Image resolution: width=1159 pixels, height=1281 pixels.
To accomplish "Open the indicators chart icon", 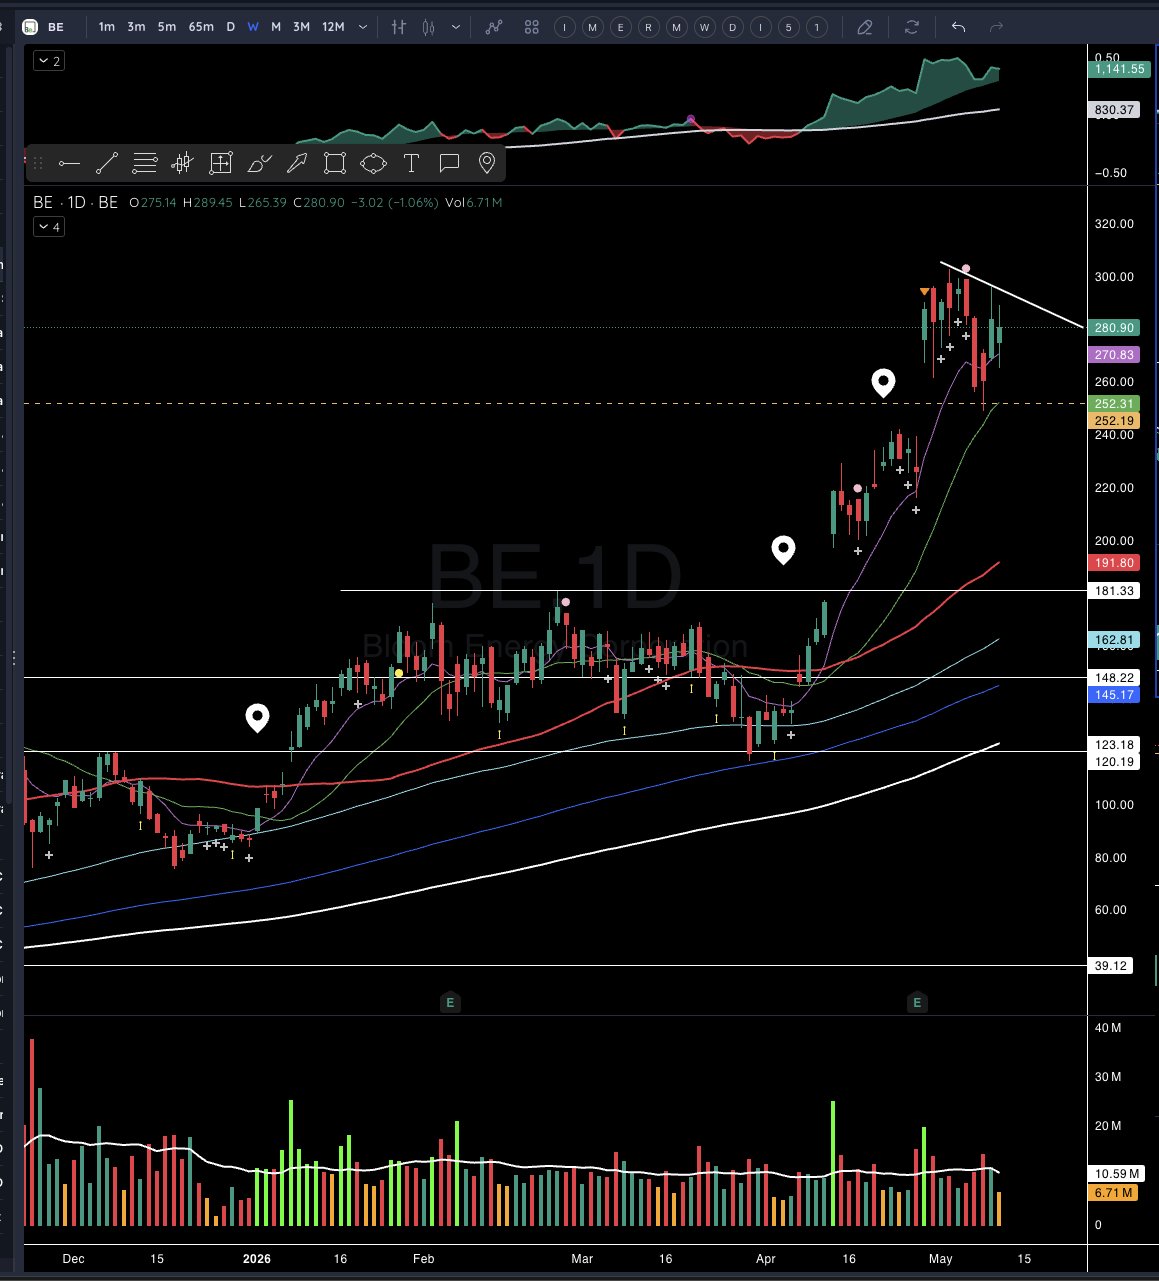I will coord(494,27).
